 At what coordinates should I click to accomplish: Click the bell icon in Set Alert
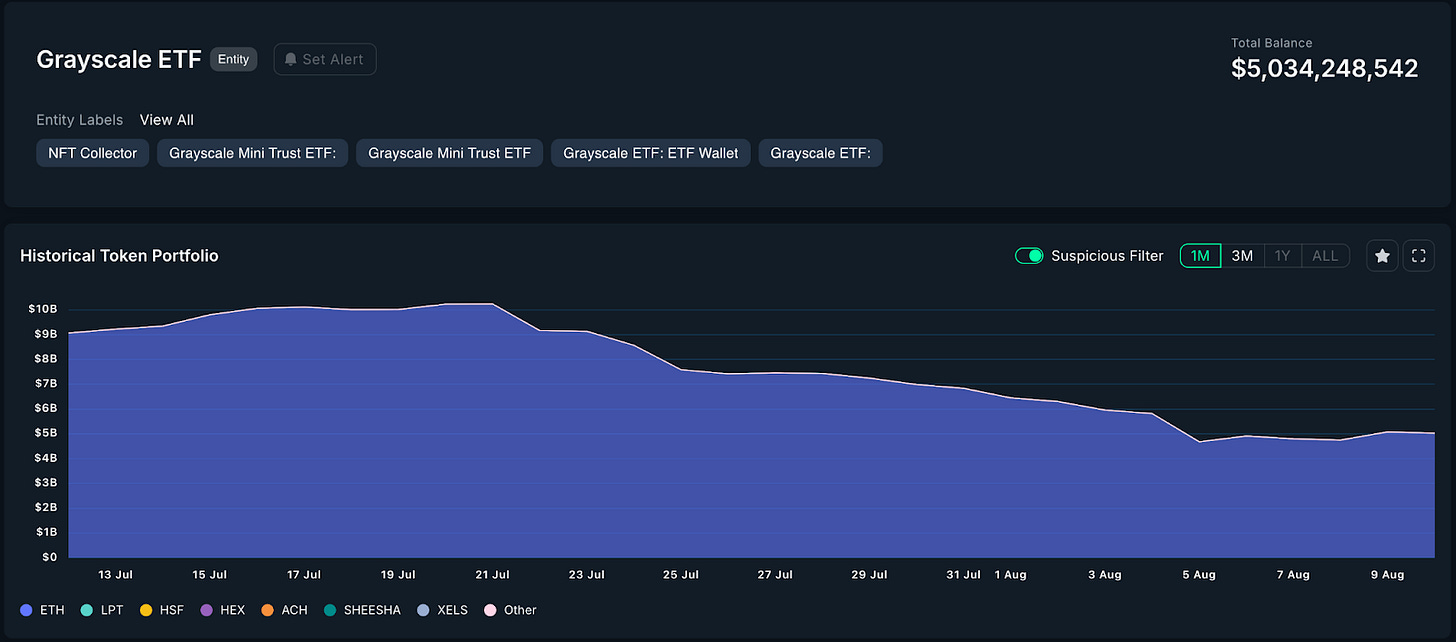coord(291,59)
